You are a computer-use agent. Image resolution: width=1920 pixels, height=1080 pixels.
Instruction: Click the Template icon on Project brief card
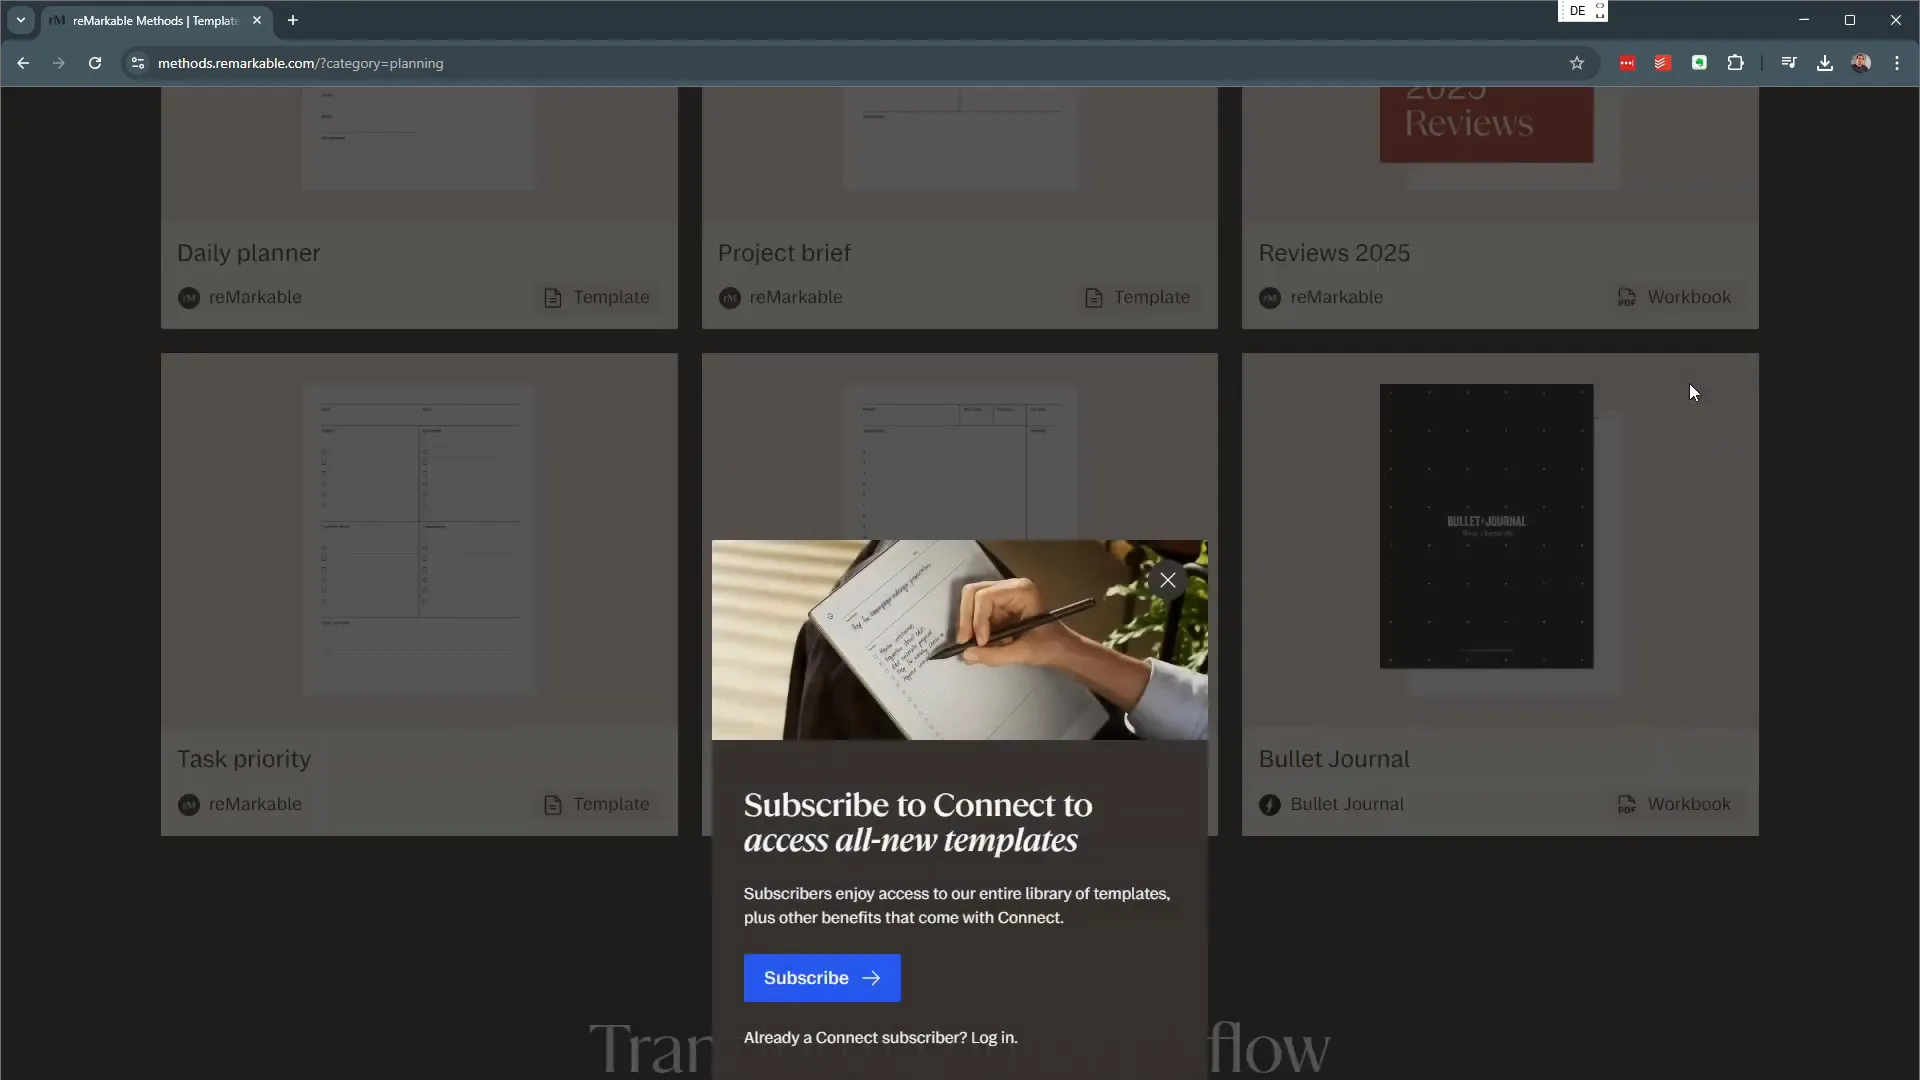1094,298
